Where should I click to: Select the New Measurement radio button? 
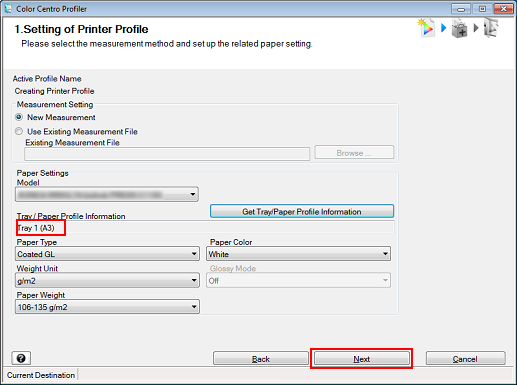click(19, 117)
